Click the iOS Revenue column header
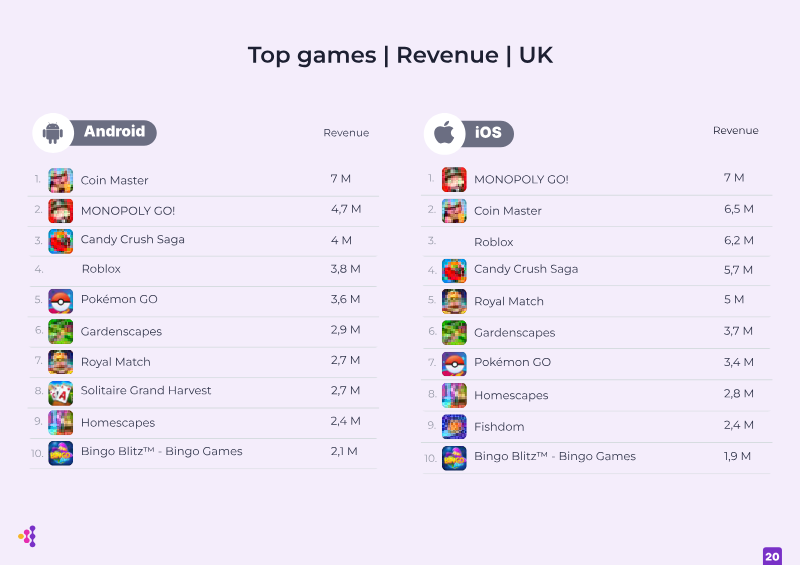The image size is (800, 565). (735, 131)
